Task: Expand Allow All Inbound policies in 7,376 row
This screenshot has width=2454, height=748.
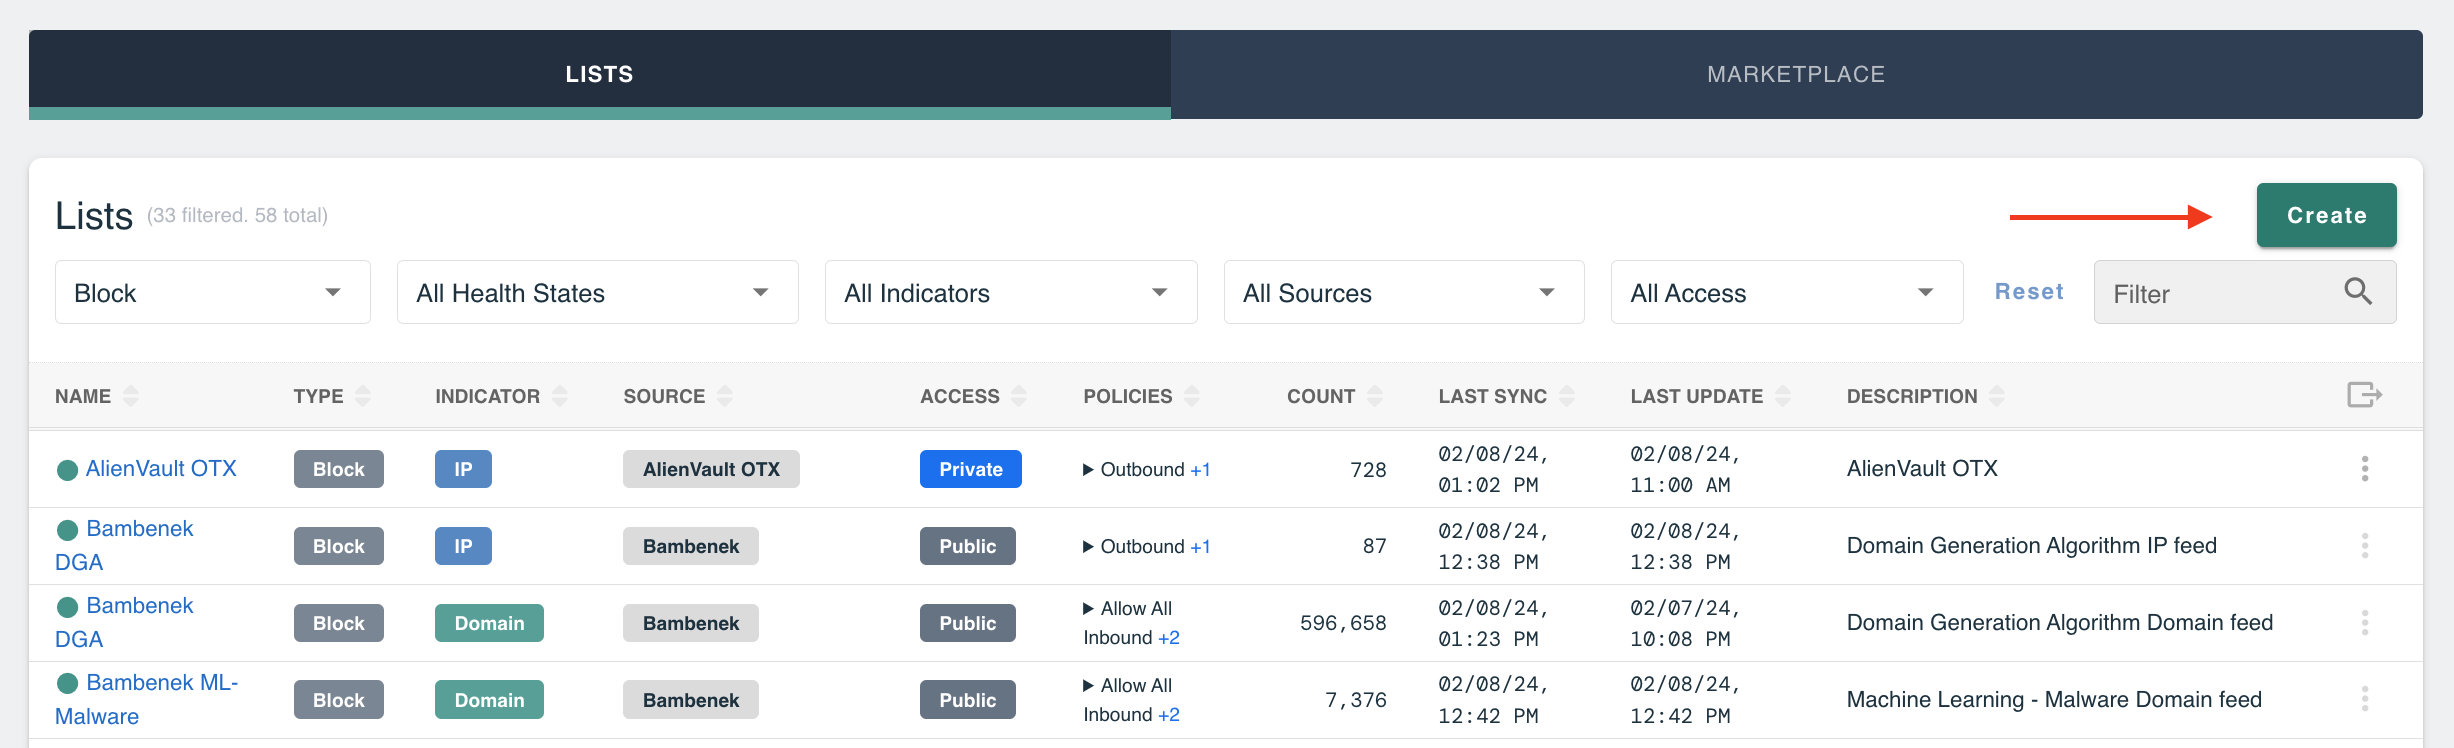Action: (x=1088, y=685)
